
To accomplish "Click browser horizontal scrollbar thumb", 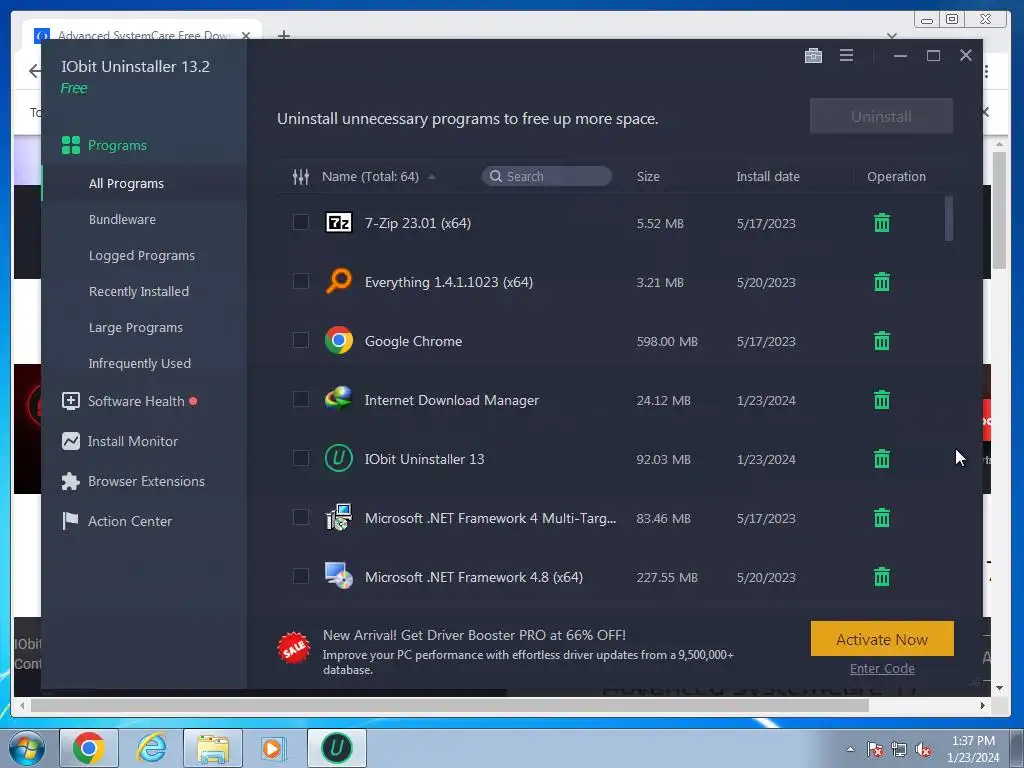I will (450, 706).
